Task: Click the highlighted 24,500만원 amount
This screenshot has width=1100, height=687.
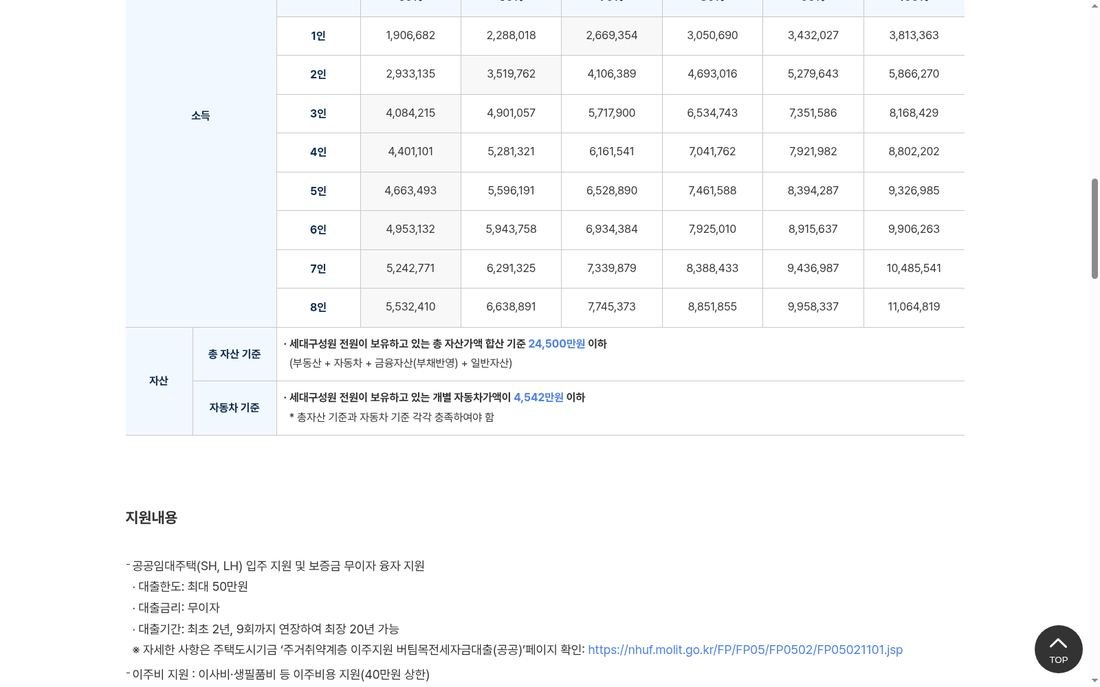Action: [x=556, y=344]
